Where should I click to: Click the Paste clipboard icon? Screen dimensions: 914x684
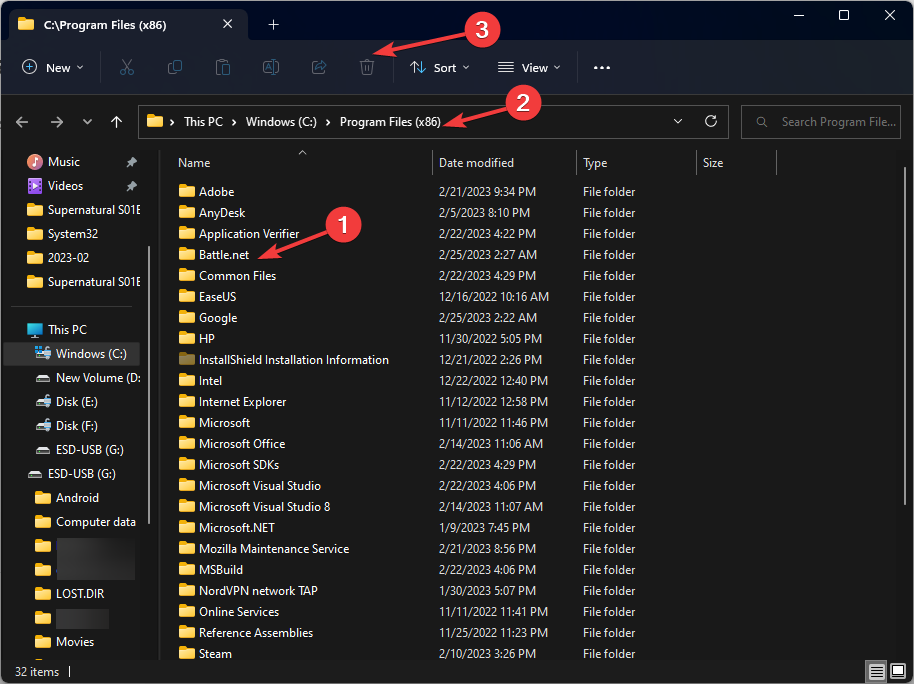point(223,68)
